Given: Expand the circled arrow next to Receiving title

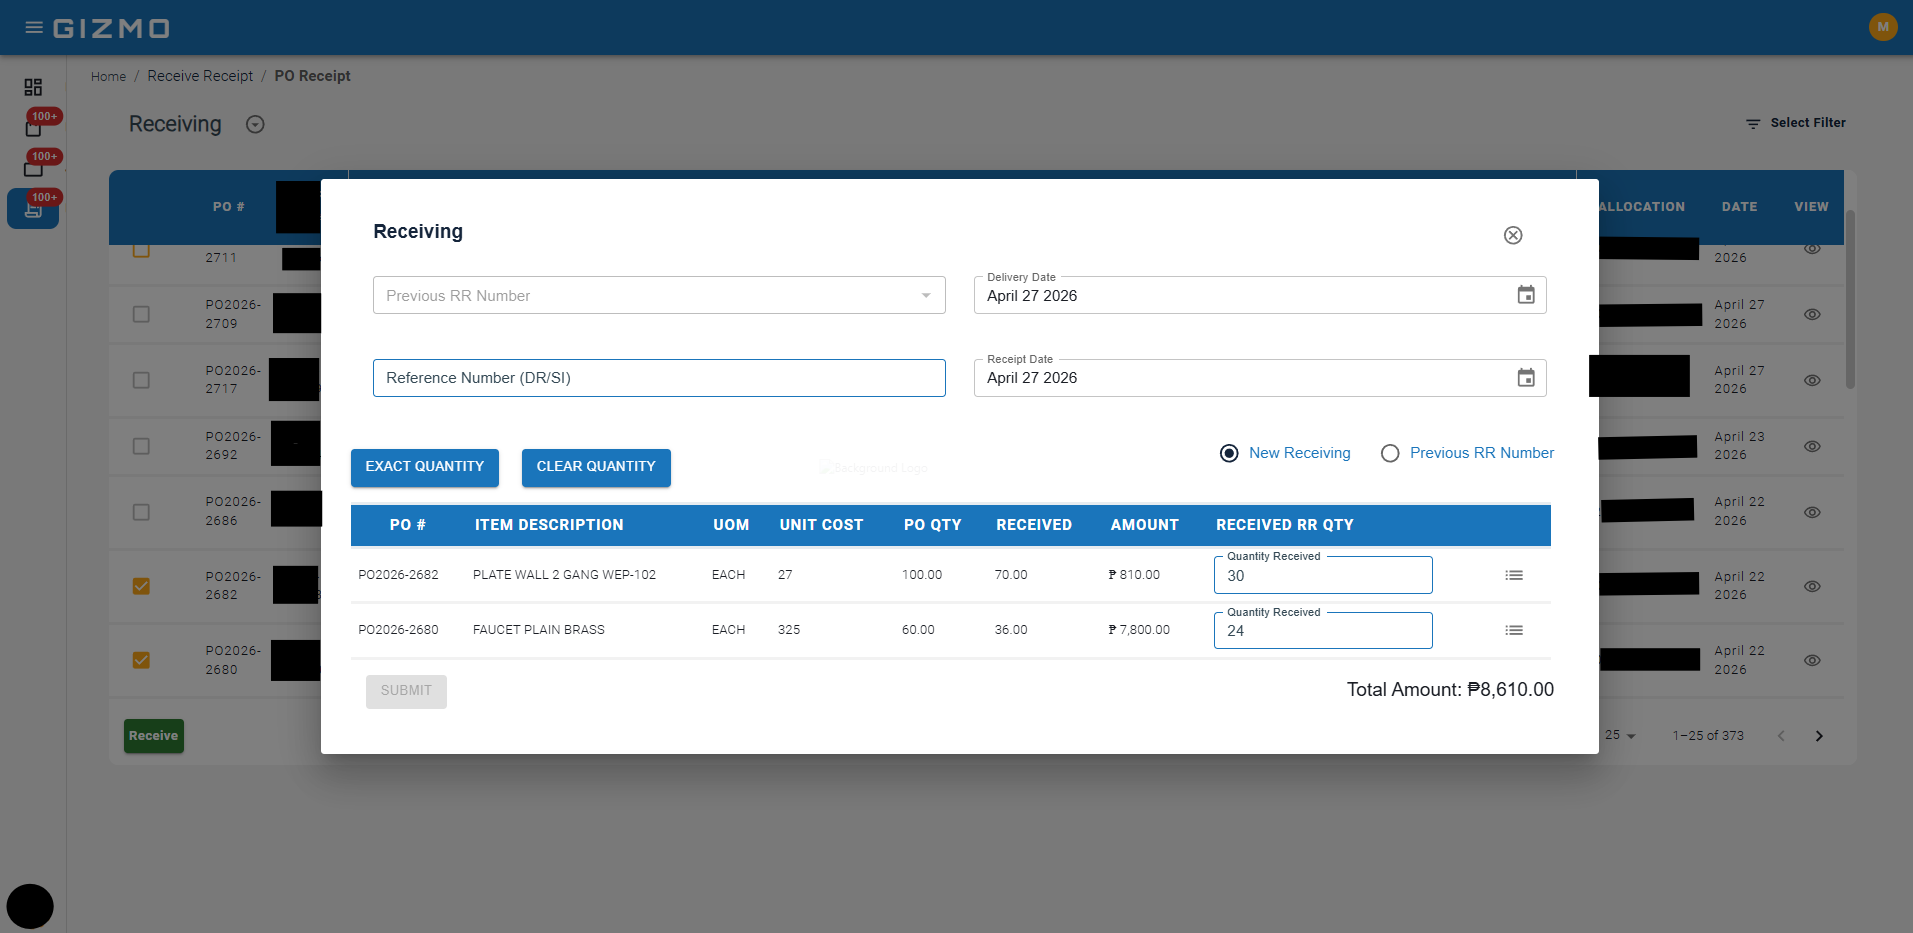Looking at the screenshot, I should 255,124.
